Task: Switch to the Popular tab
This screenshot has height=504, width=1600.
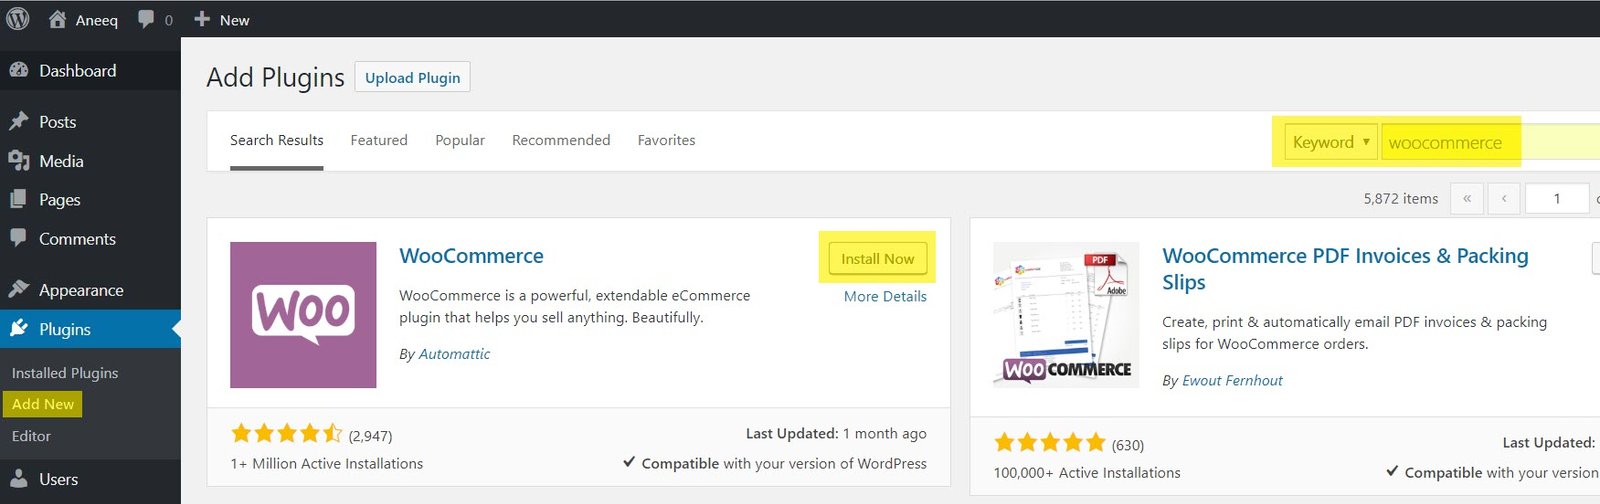Action: point(460,140)
